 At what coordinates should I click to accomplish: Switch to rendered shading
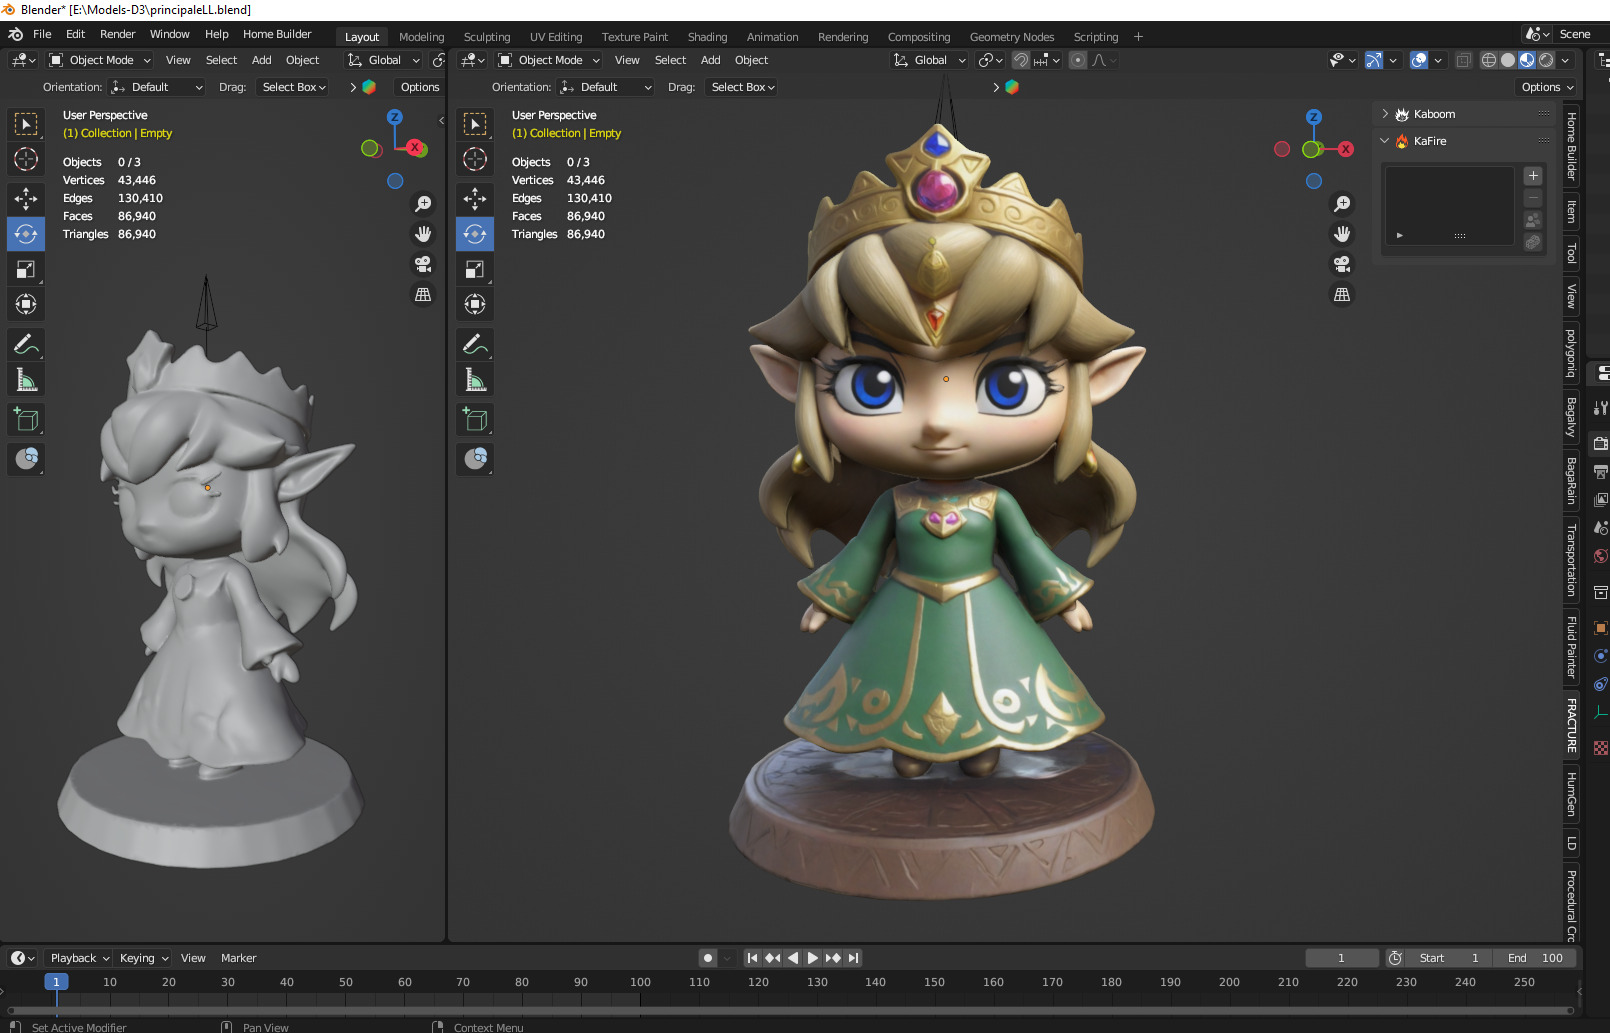[1546, 60]
